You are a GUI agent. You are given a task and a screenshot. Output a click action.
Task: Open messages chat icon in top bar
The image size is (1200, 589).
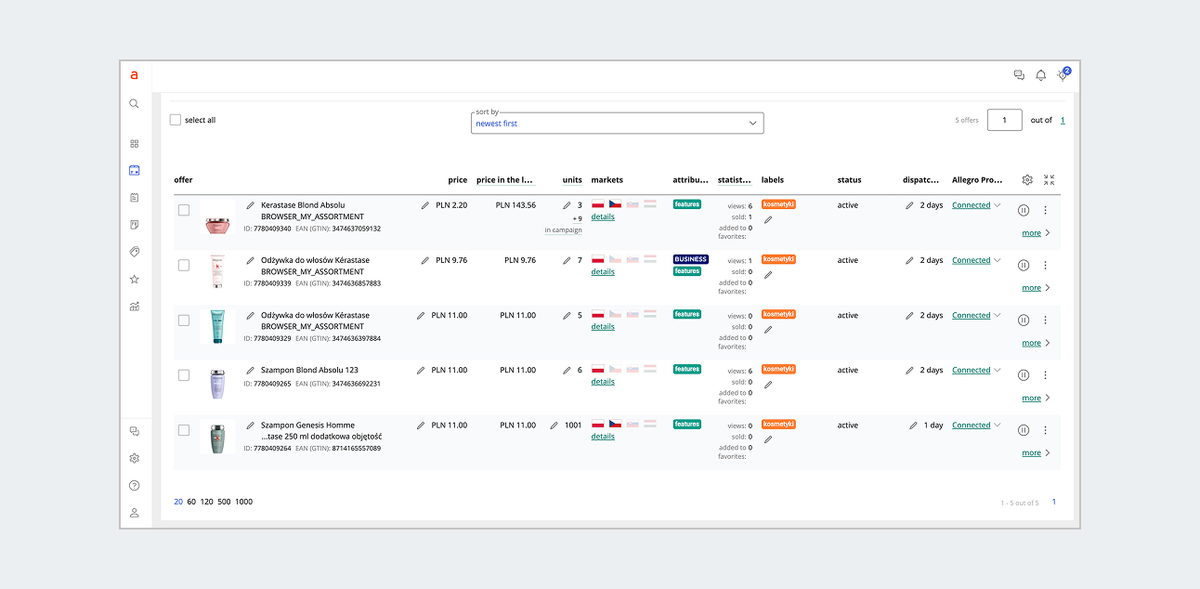(1019, 75)
